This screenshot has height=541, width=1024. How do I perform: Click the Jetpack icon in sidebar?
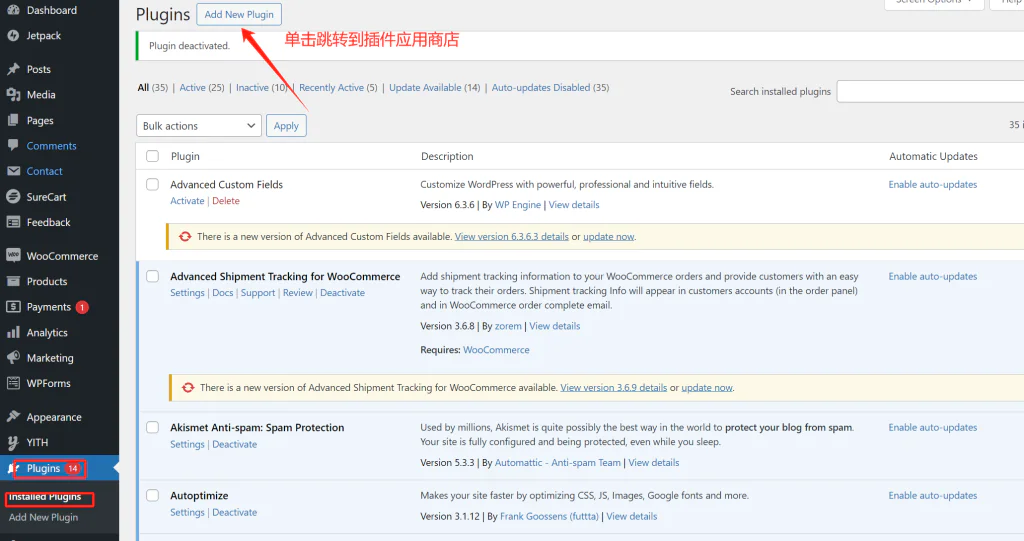coord(13,36)
